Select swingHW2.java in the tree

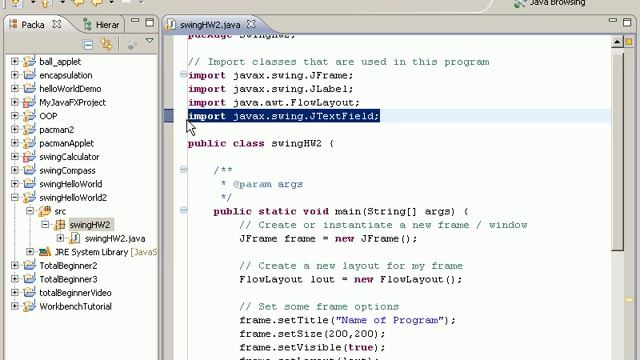(115, 238)
